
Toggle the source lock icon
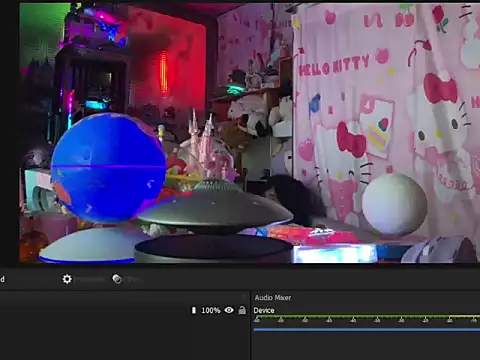[242, 310]
